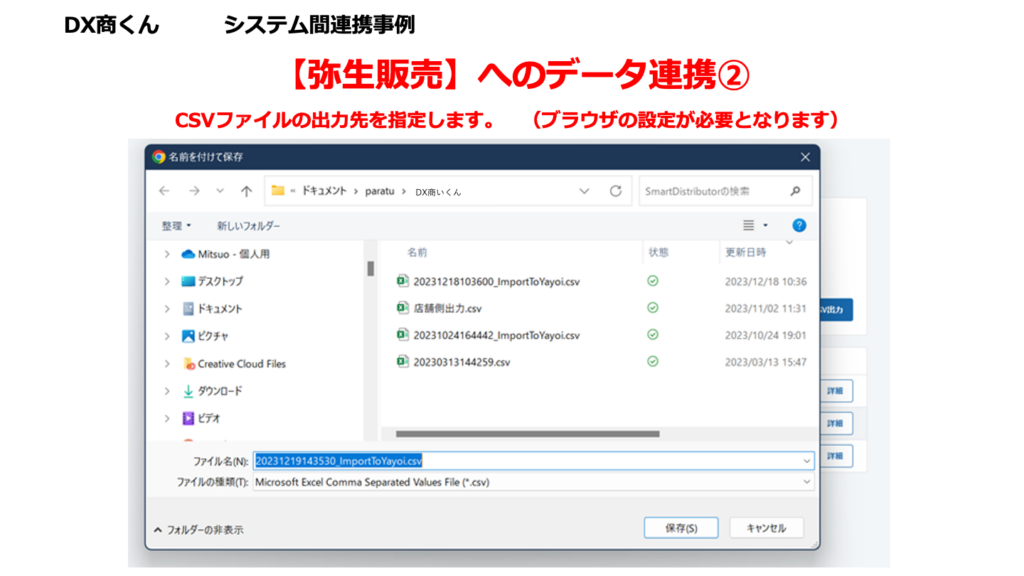Image resolution: width=1024 pixels, height=576 pixels.
Task: Expand the デスクトップ tree node
Action: [167, 282]
